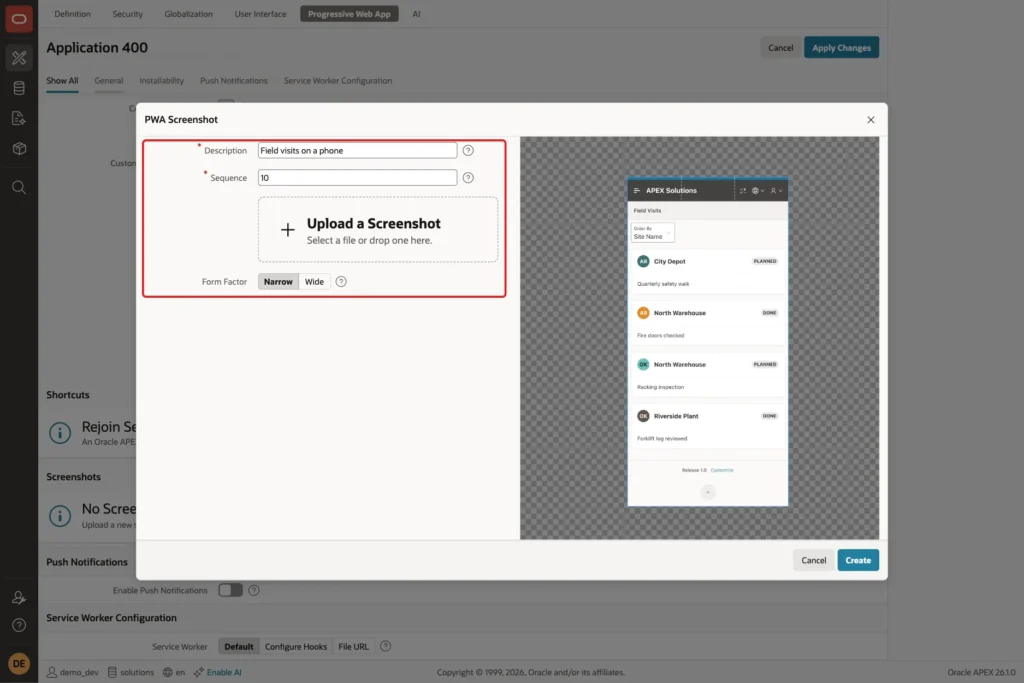Click the Rejoin Session shortcut info icon
1024x683 pixels.
point(60,432)
